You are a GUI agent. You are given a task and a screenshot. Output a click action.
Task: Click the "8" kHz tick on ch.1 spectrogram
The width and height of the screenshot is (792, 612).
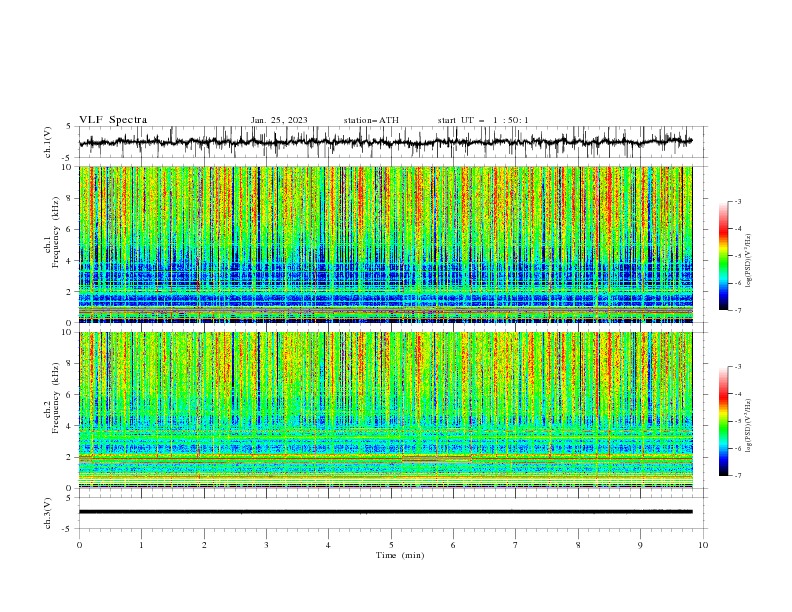point(71,198)
